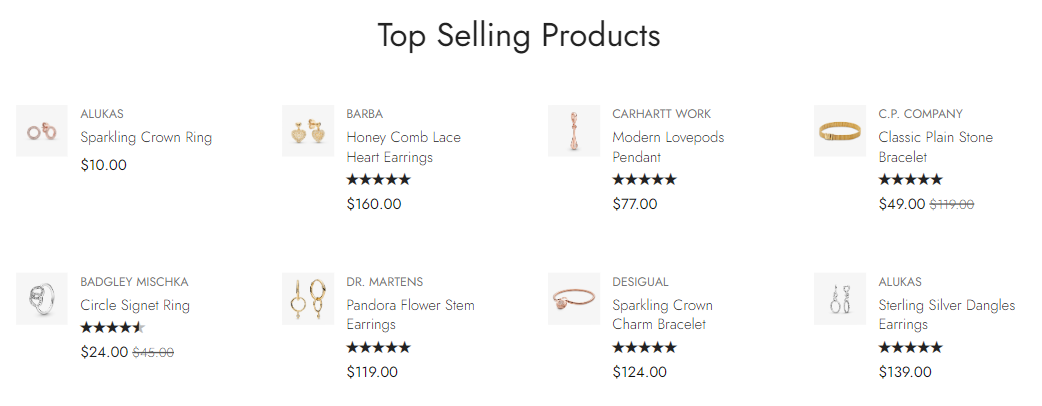Open the Sterling Silver Dangles Earrings thumbnail

tap(840, 299)
